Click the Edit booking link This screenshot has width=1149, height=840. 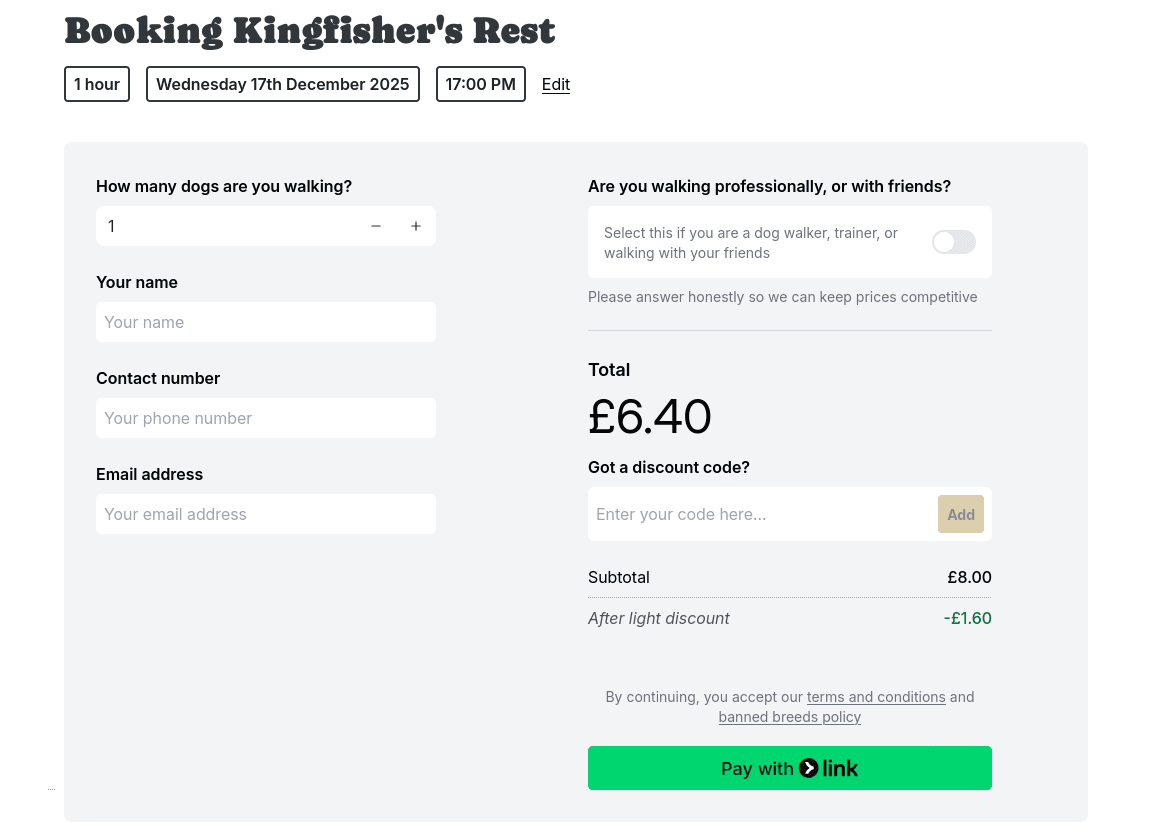[x=556, y=84]
